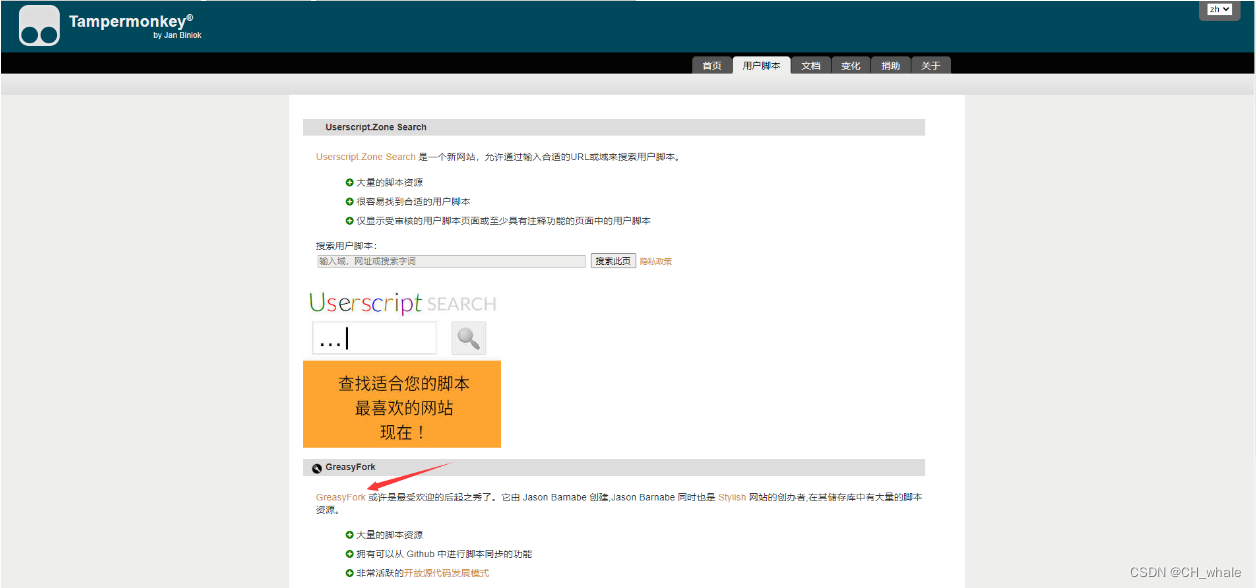Click the Tampermonkey logo icon
The width and height of the screenshot is (1256, 588).
click(x=38, y=24)
